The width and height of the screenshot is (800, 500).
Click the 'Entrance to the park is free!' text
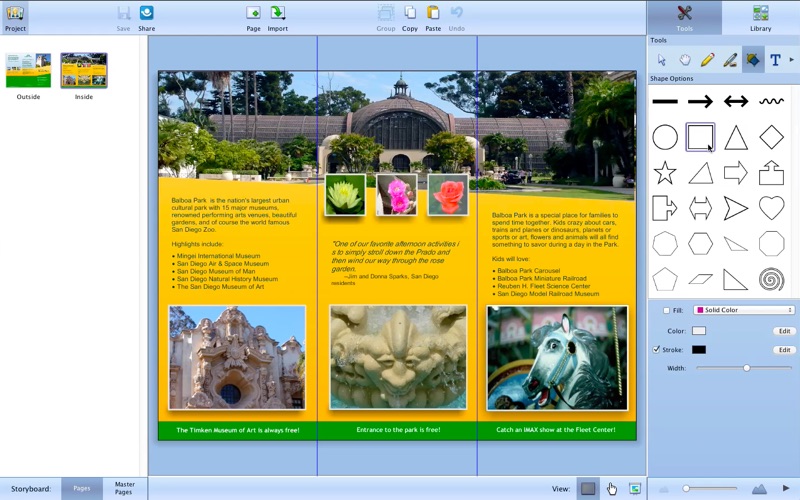pos(398,430)
